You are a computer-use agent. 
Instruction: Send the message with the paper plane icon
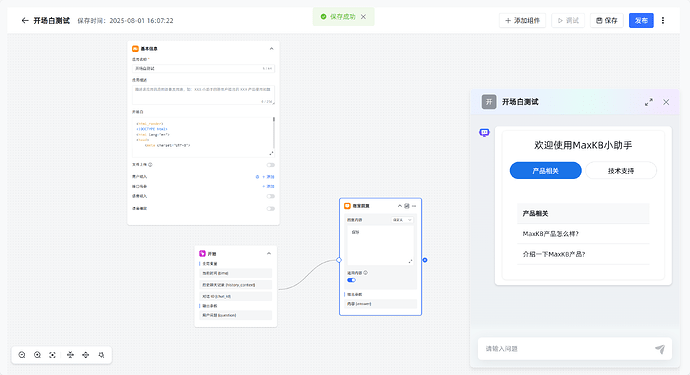click(x=660, y=349)
